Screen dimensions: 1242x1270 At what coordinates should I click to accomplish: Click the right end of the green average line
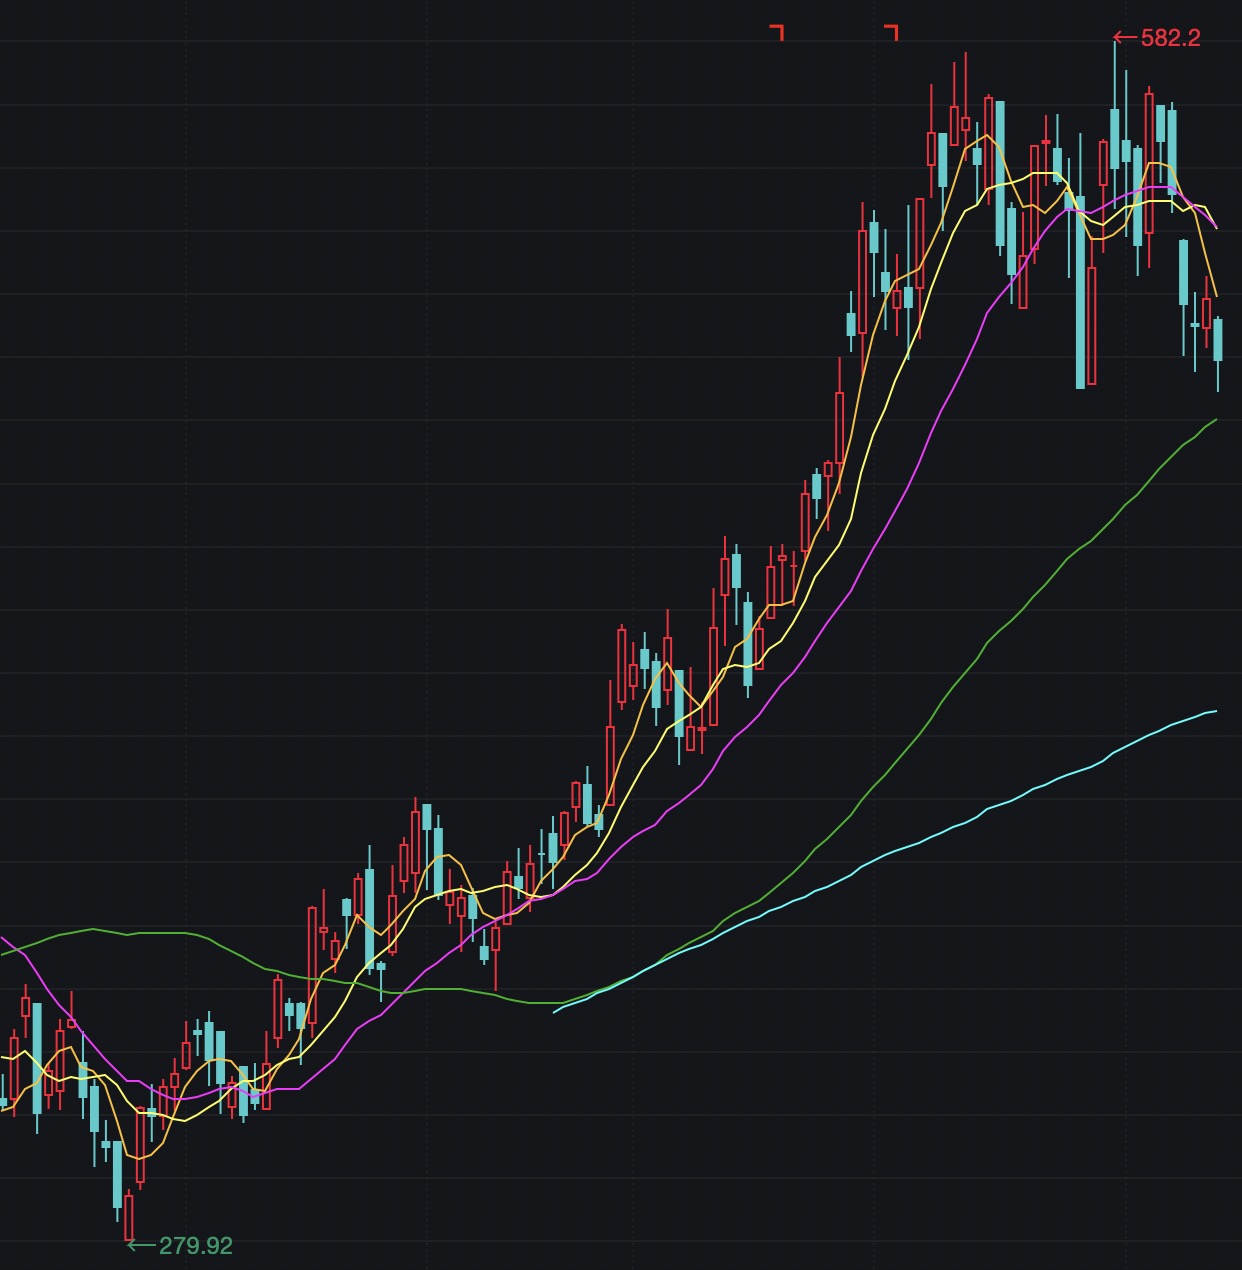coord(1215,421)
